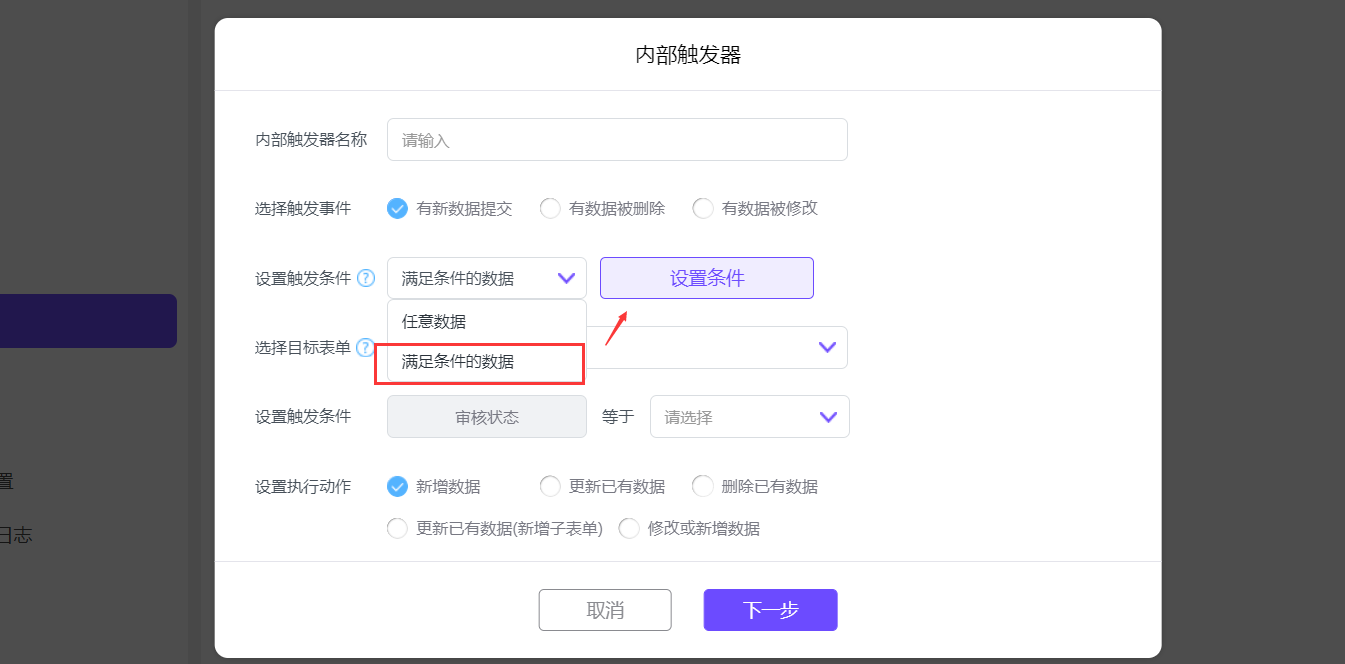Click the 审核状态 condition field
1345x664 pixels.
pyautogui.click(x=486, y=417)
